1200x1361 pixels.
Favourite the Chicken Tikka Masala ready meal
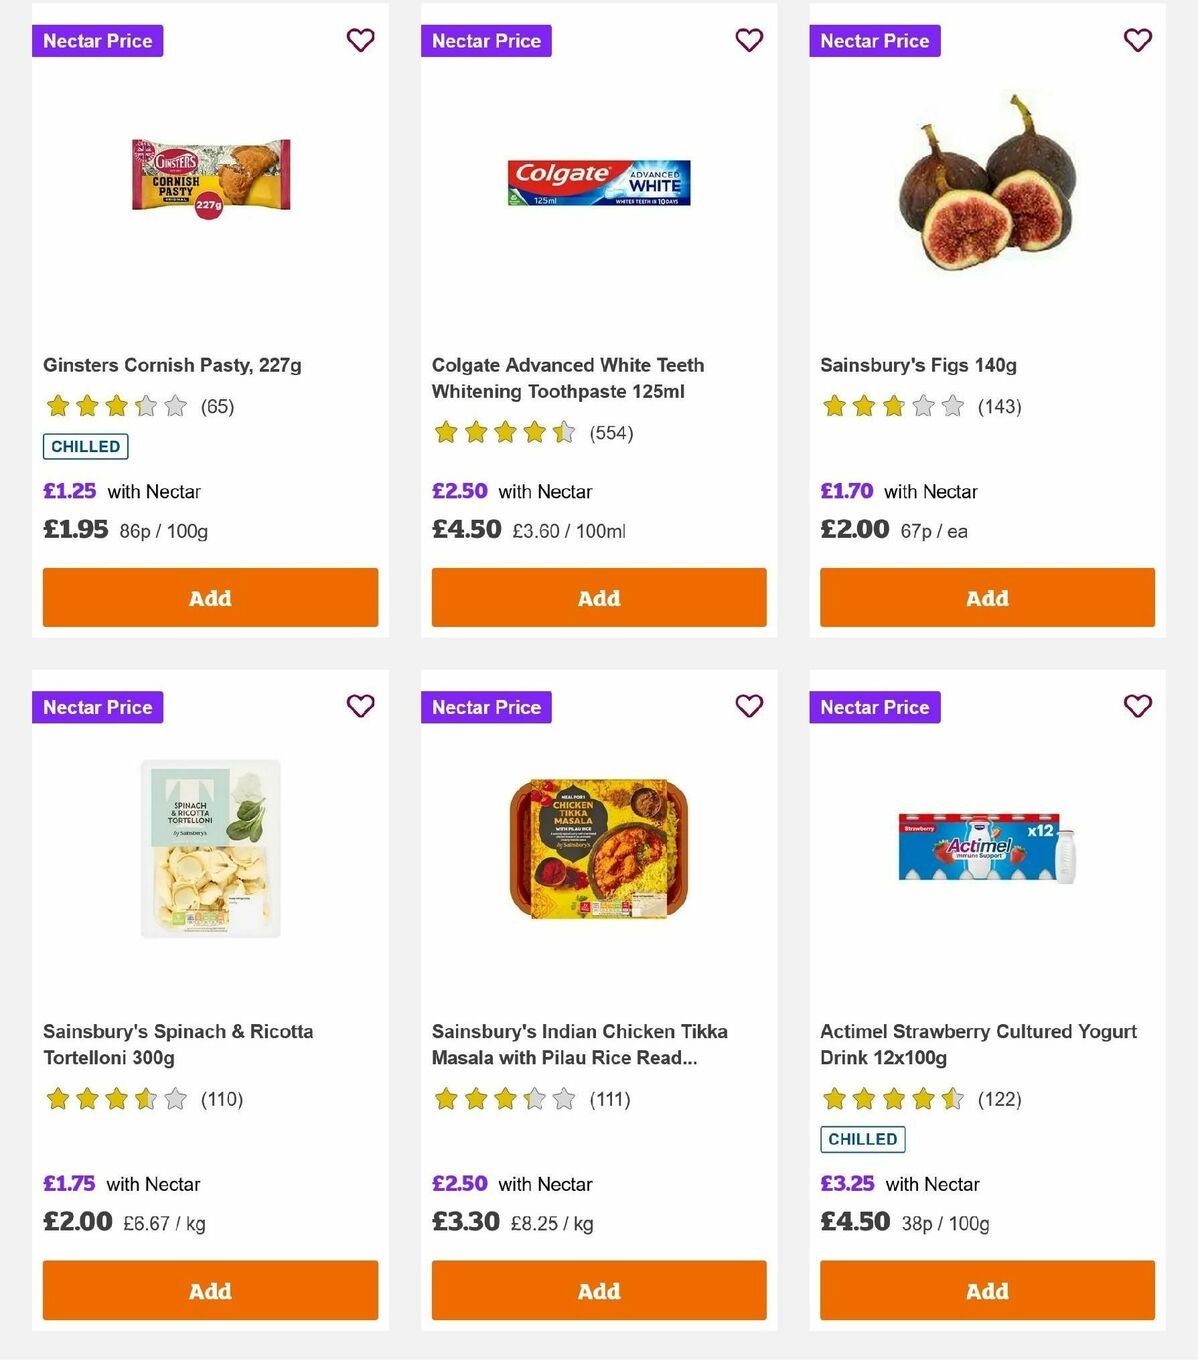(x=749, y=706)
